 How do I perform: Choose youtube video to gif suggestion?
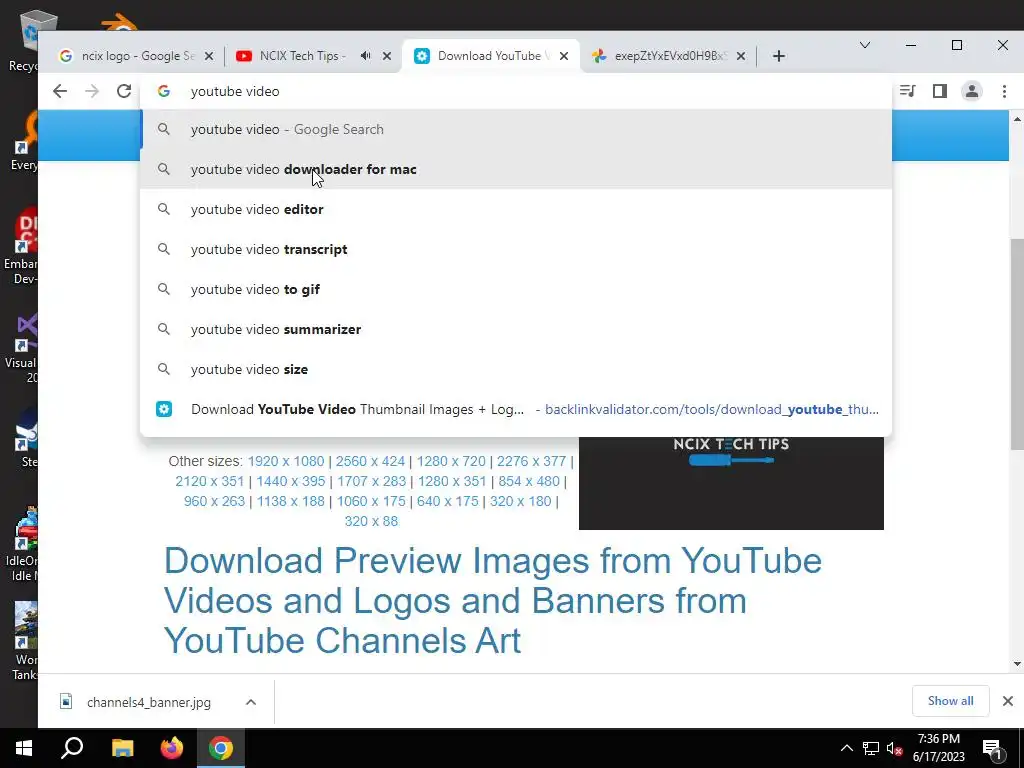(x=516, y=289)
